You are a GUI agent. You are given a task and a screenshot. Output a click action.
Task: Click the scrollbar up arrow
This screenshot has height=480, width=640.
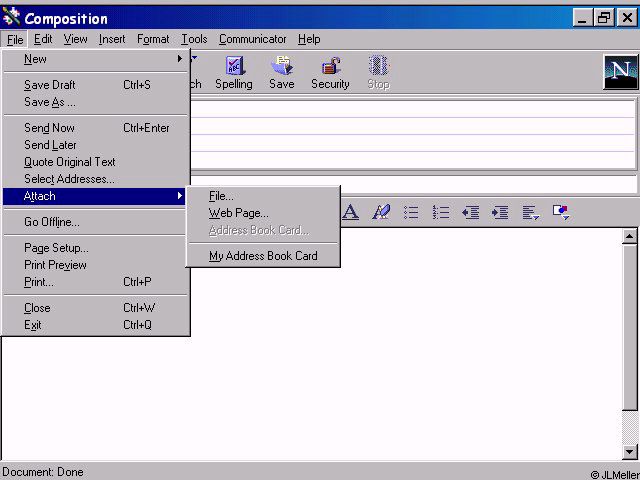pyautogui.click(x=630, y=236)
